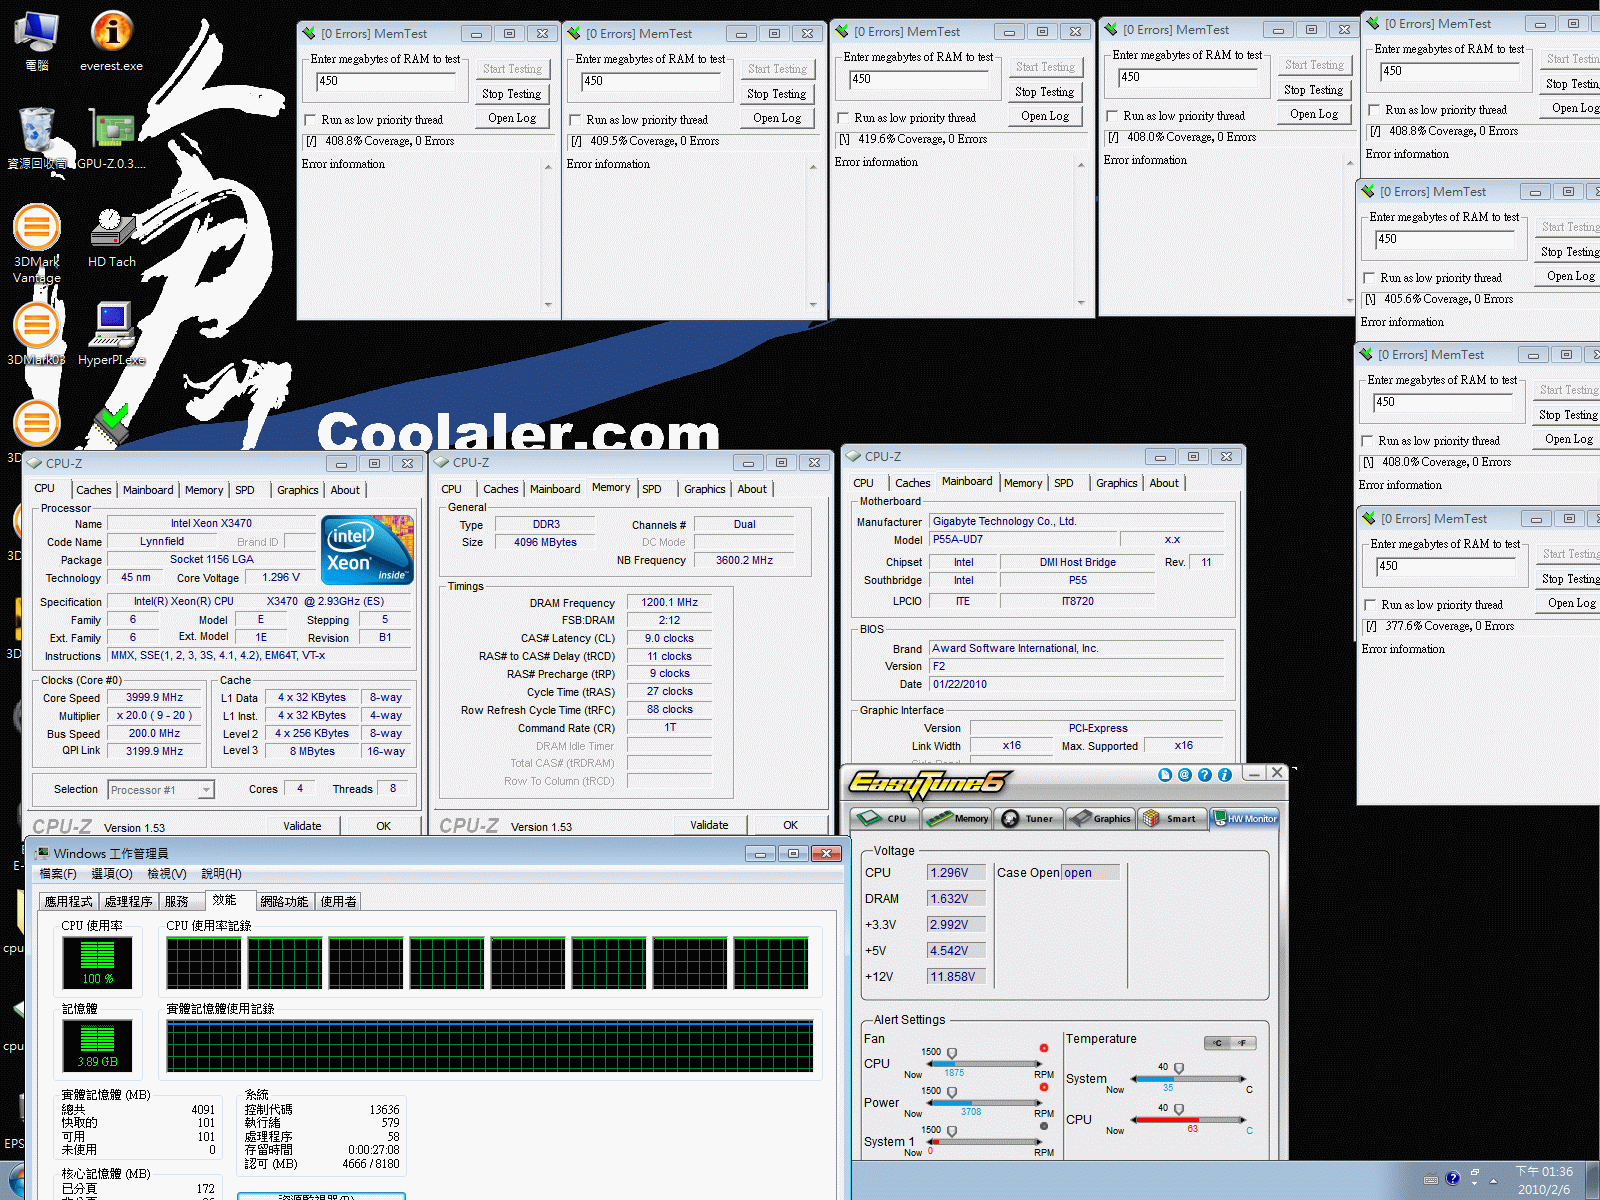Toggle the Power fan alert red indicator

pyautogui.click(x=1044, y=1087)
